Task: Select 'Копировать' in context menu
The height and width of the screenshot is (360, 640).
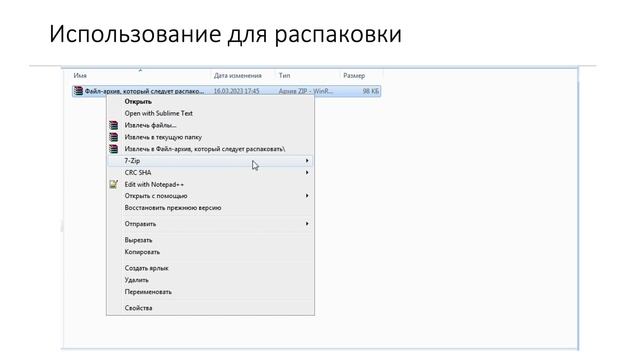Action: tap(142, 252)
